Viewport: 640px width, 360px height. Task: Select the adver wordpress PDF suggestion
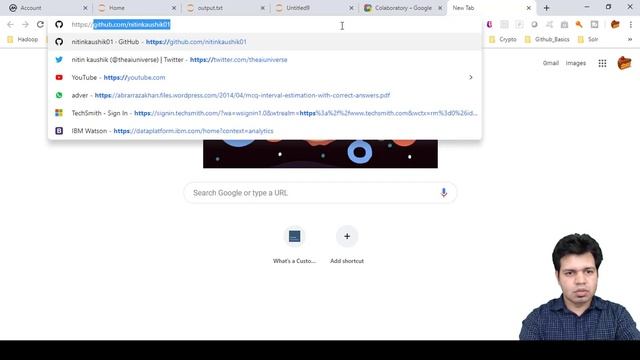[264, 95]
